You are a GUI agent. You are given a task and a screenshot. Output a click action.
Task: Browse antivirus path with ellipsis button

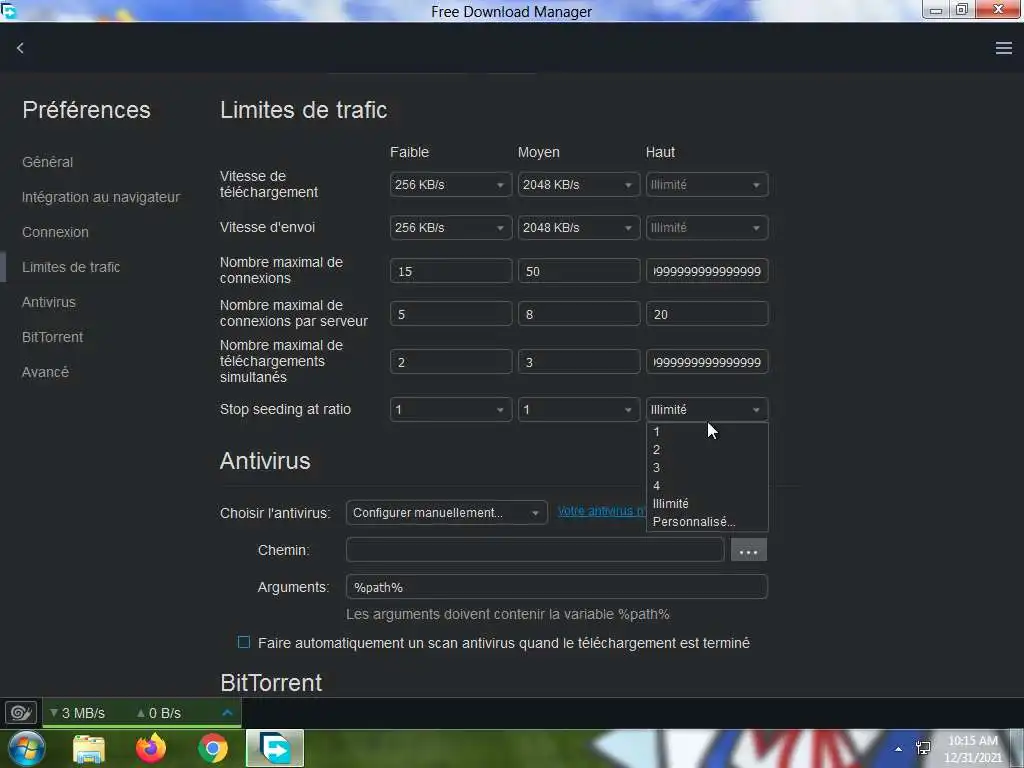(x=748, y=551)
